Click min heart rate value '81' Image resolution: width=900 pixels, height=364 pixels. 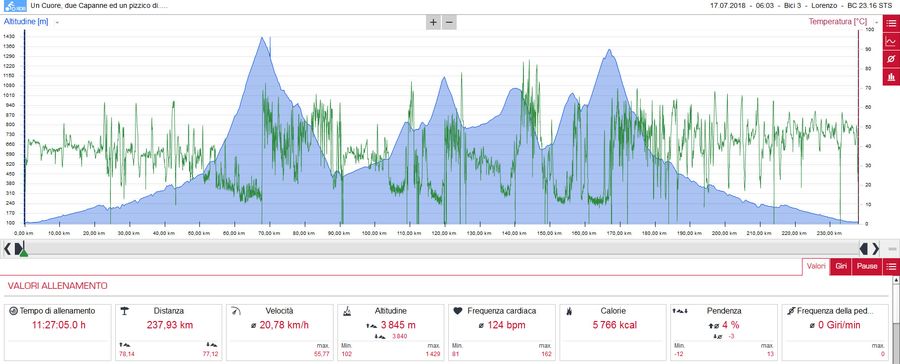[x=455, y=354]
